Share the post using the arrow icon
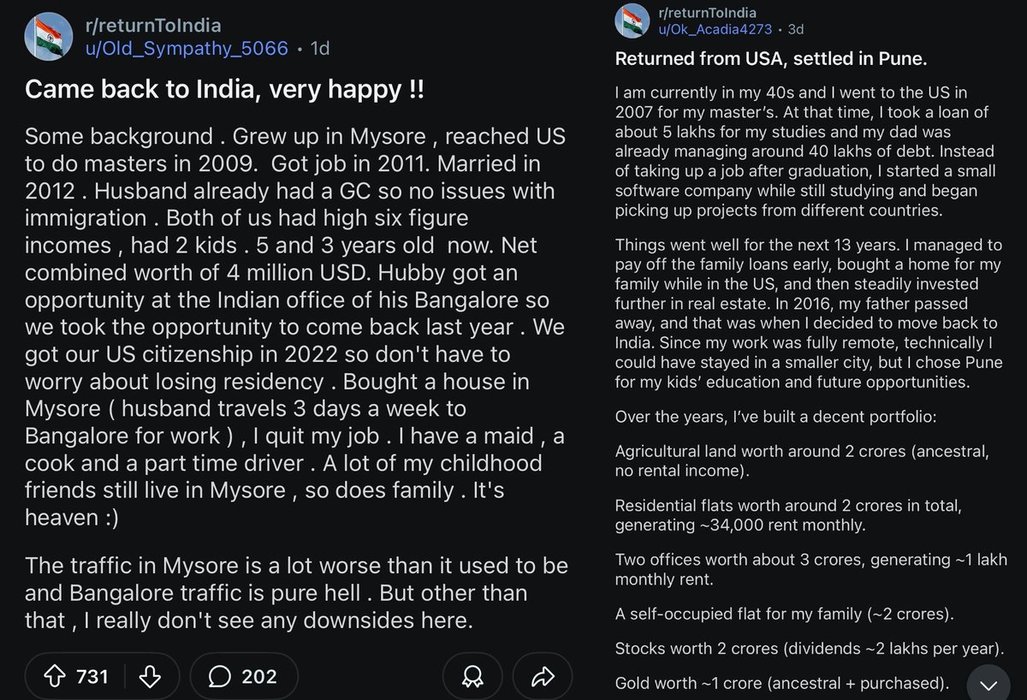This screenshot has height=700, width=1027. 543,677
